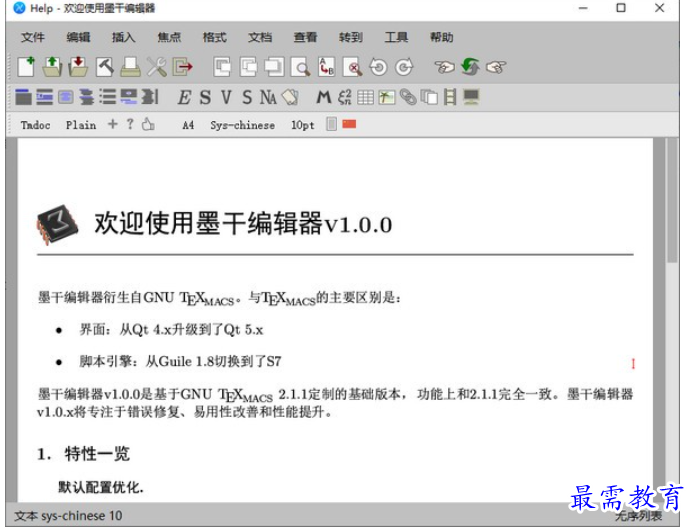Open the A4 page size dropdown
Image resolution: width=692 pixels, height=529 pixels.
click(x=188, y=125)
